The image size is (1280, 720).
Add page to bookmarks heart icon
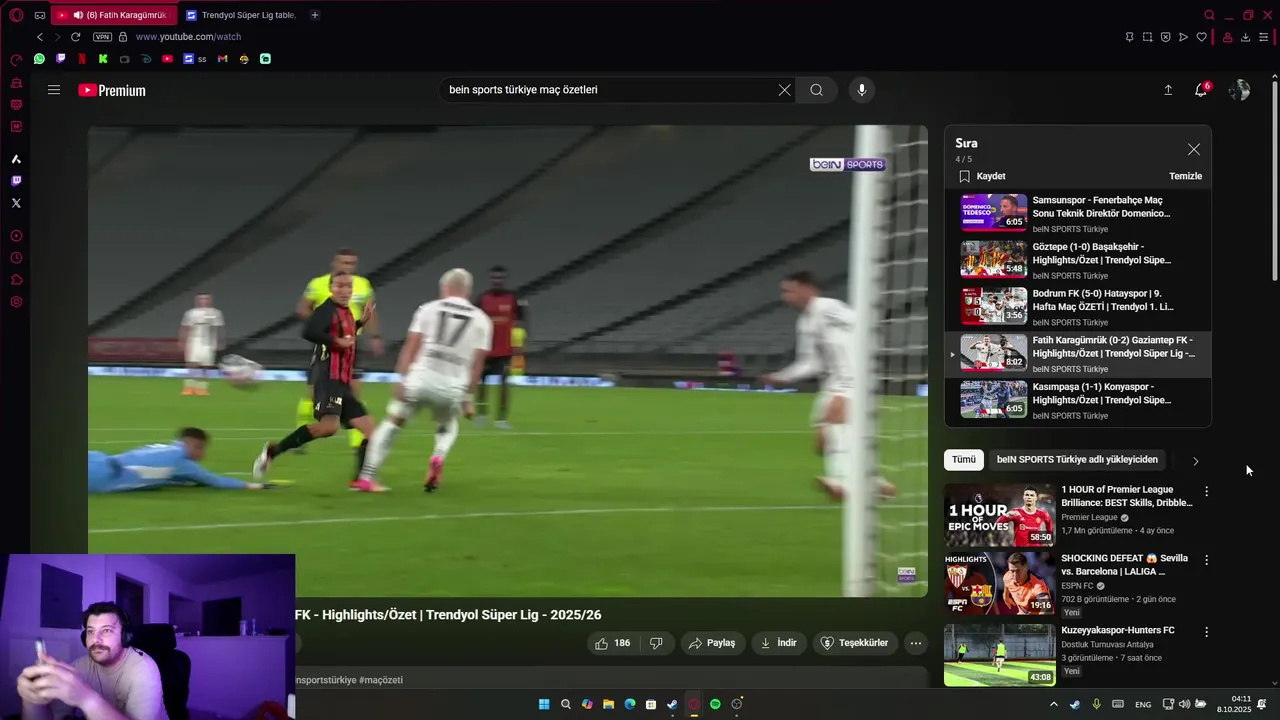click(x=1201, y=37)
